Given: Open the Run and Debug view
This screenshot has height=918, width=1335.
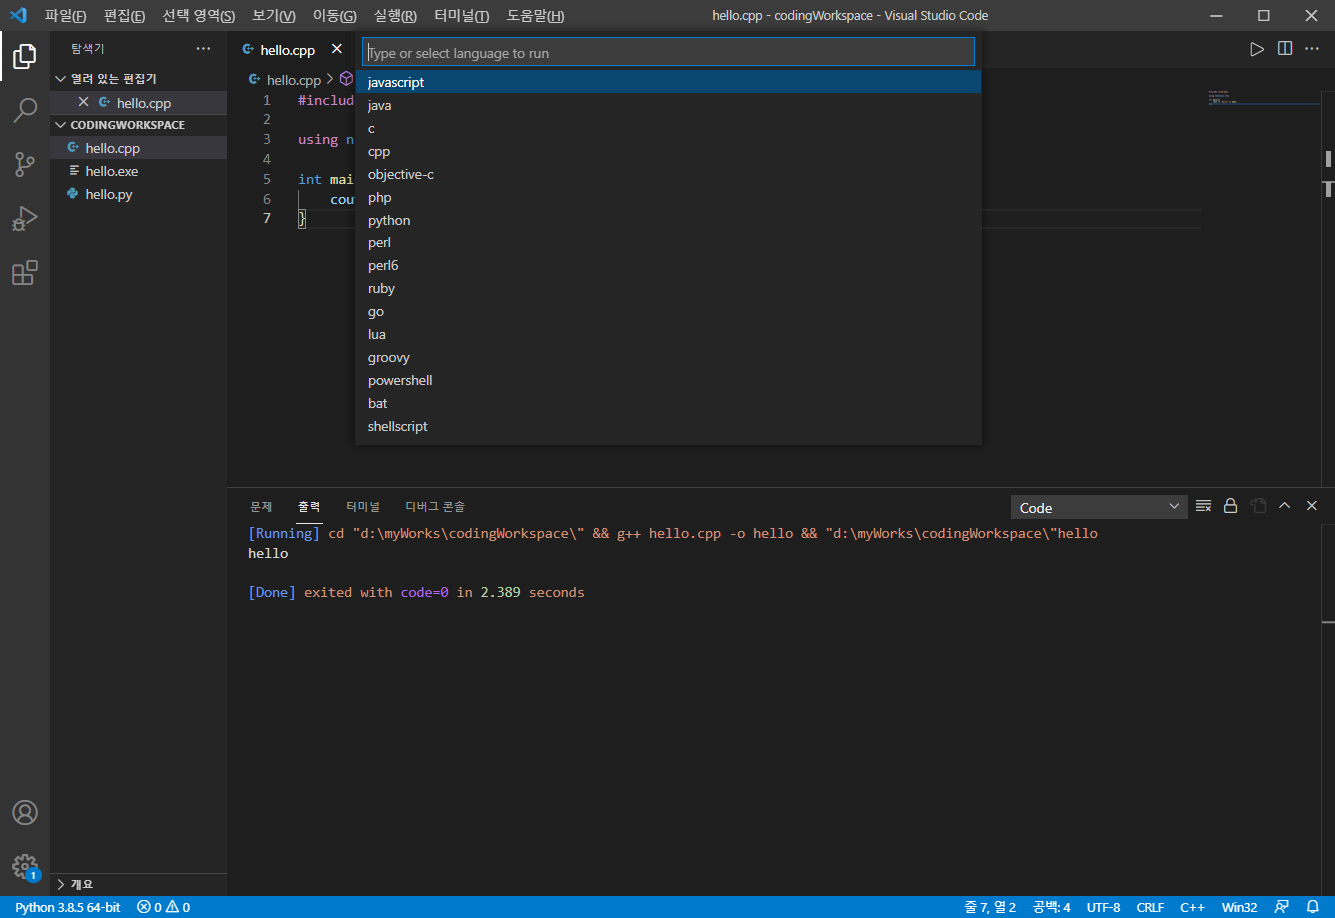Looking at the screenshot, I should click(25, 219).
